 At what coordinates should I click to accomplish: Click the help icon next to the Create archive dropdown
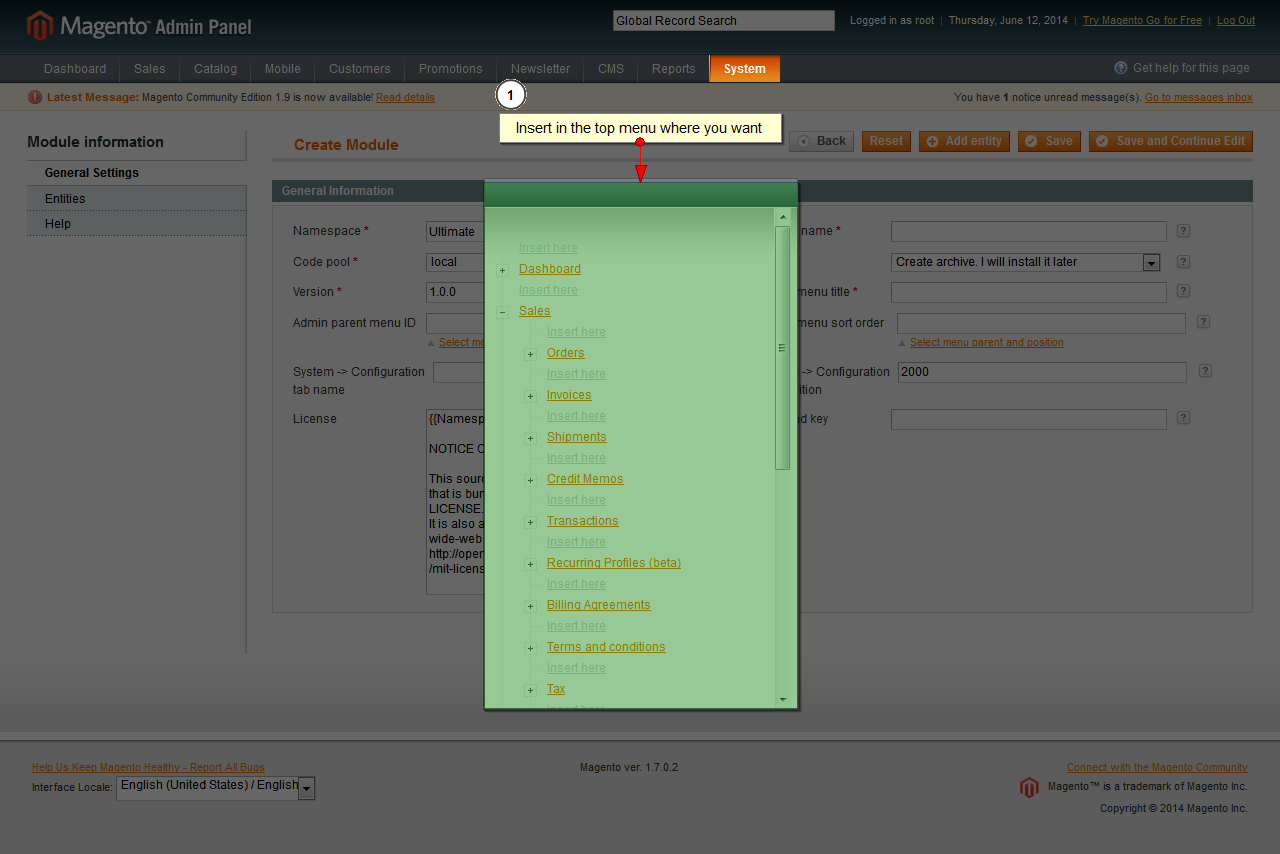click(x=1183, y=262)
